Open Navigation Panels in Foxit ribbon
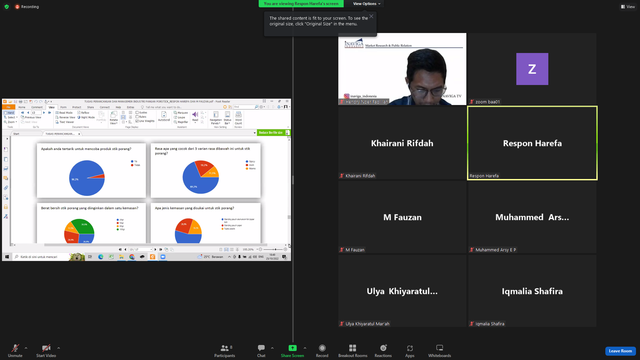The width and height of the screenshot is (640, 360). click(x=216, y=118)
